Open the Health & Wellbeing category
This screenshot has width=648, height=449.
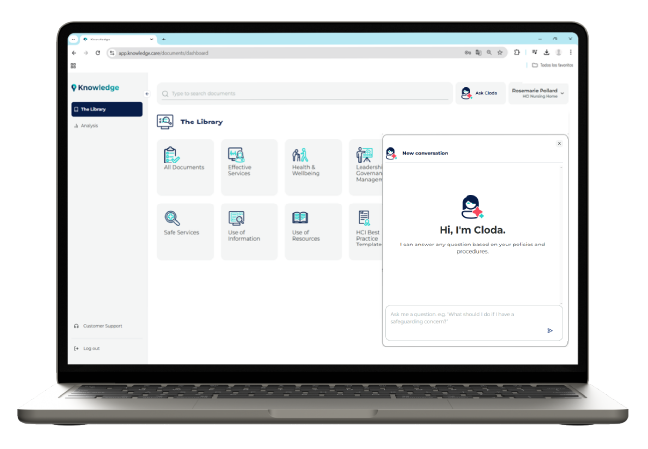(x=312, y=166)
